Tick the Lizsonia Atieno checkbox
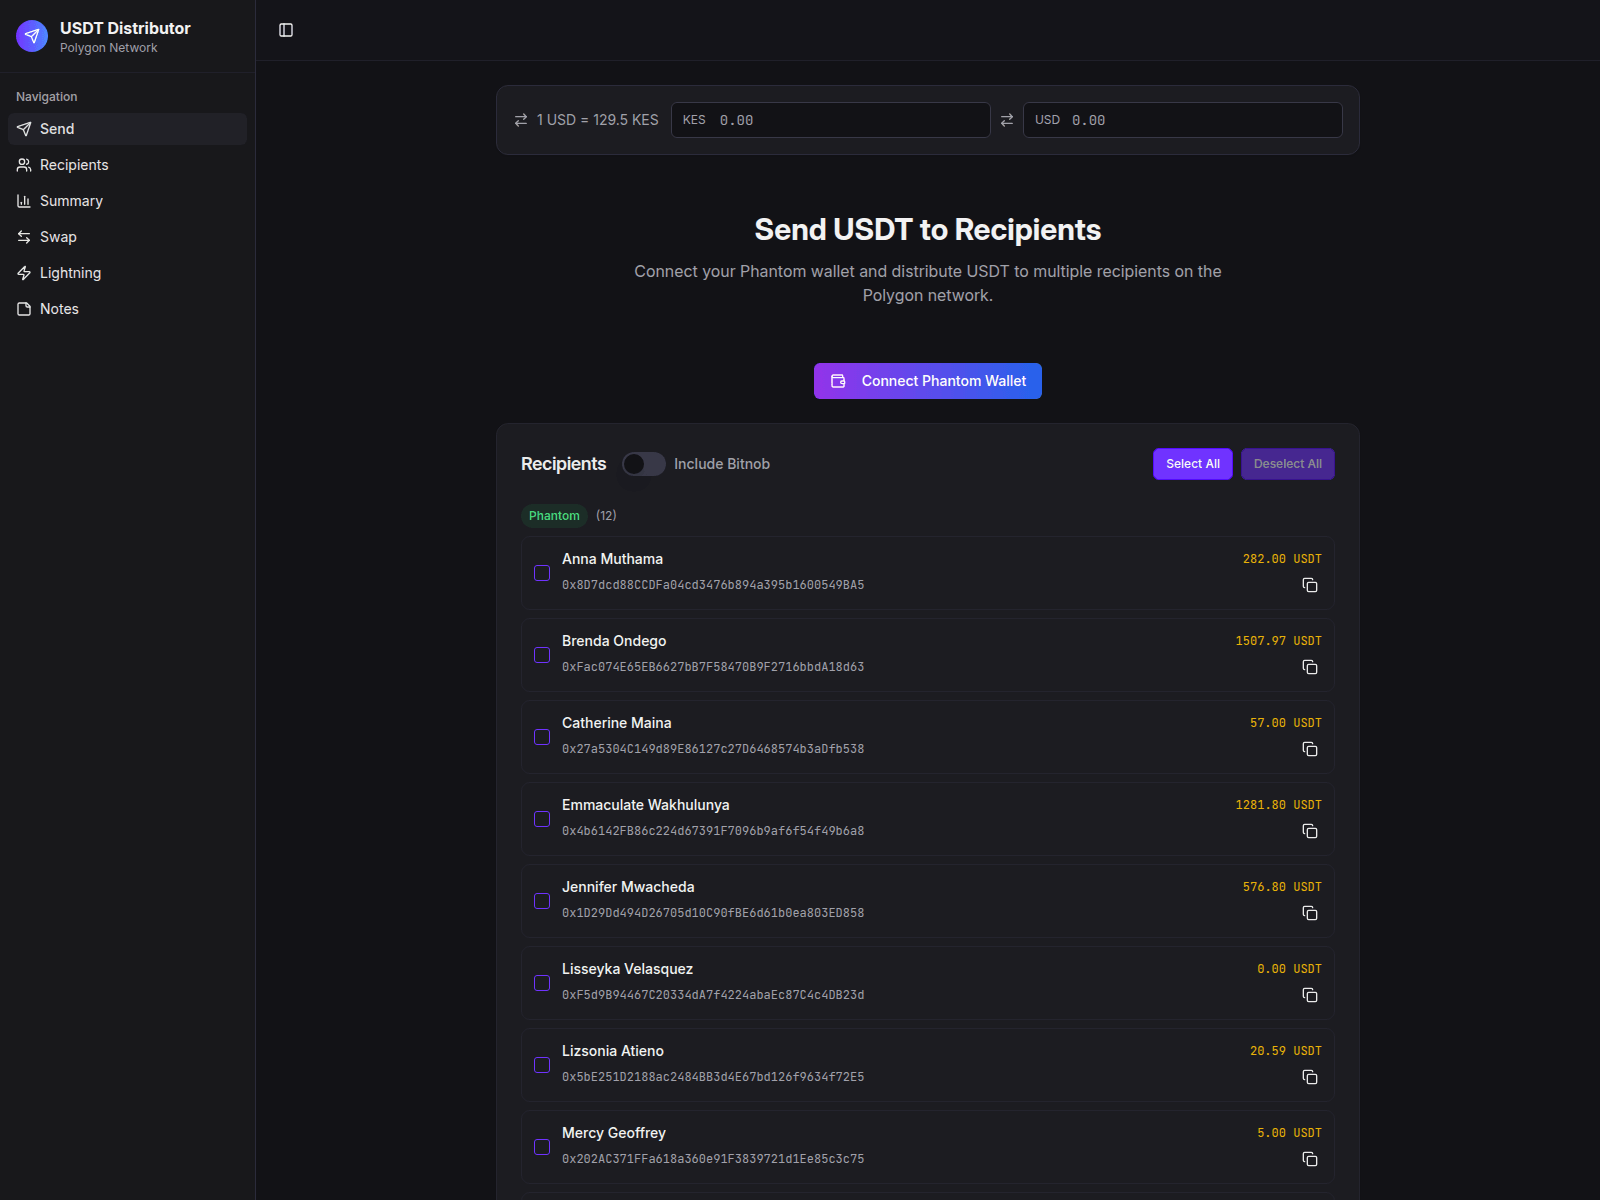The width and height of the screenshot is (1600, 1200). pyautogui.click(x=542, y=1065)
